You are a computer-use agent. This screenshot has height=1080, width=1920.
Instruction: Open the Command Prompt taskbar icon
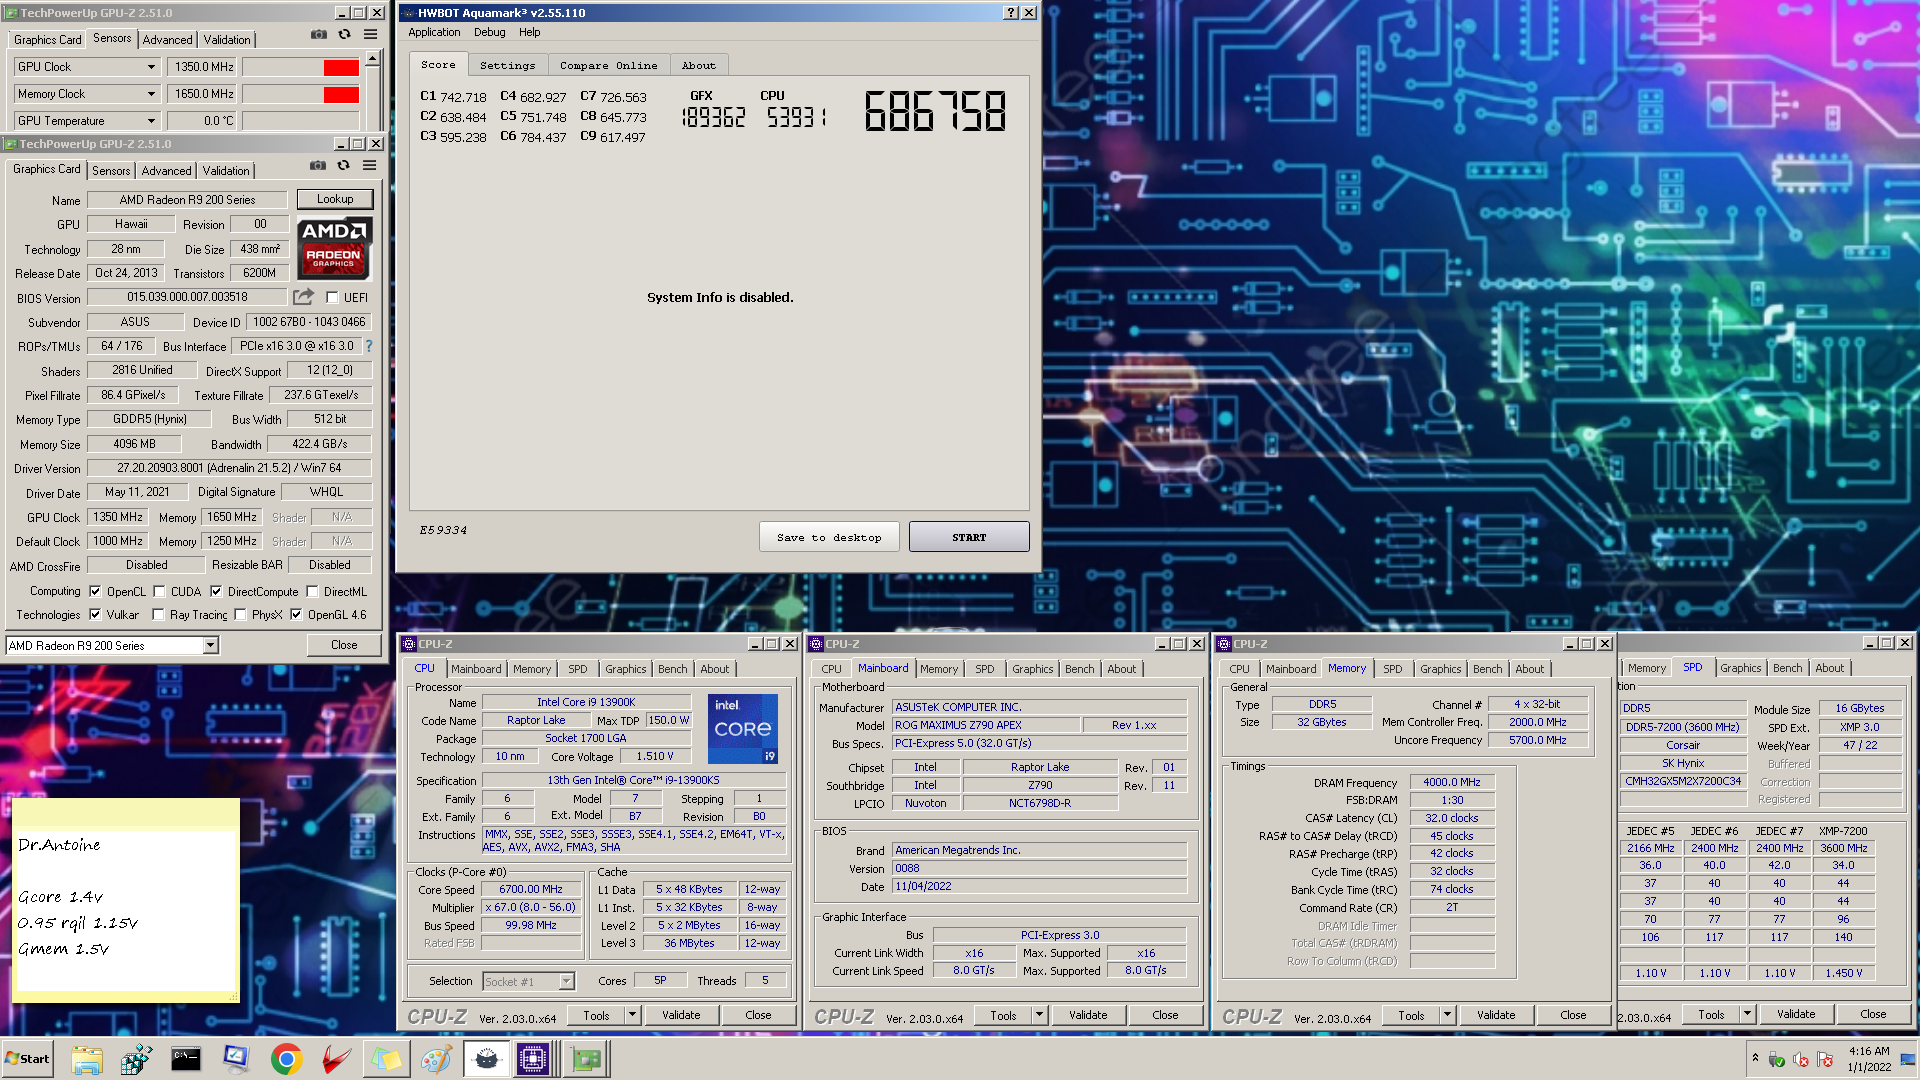click(186, 1059)
